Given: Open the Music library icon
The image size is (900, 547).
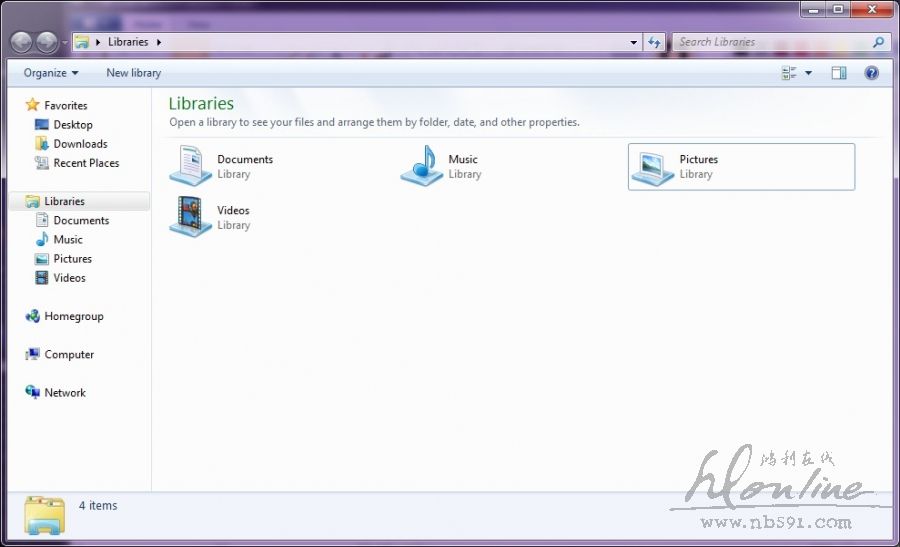Looking at the screenshot, I should (421, 166).
